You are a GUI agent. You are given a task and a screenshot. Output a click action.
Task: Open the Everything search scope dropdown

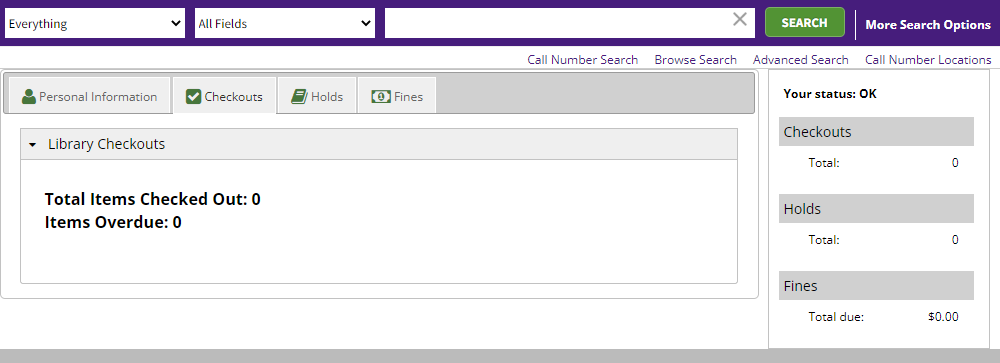(x=95, y=23)
